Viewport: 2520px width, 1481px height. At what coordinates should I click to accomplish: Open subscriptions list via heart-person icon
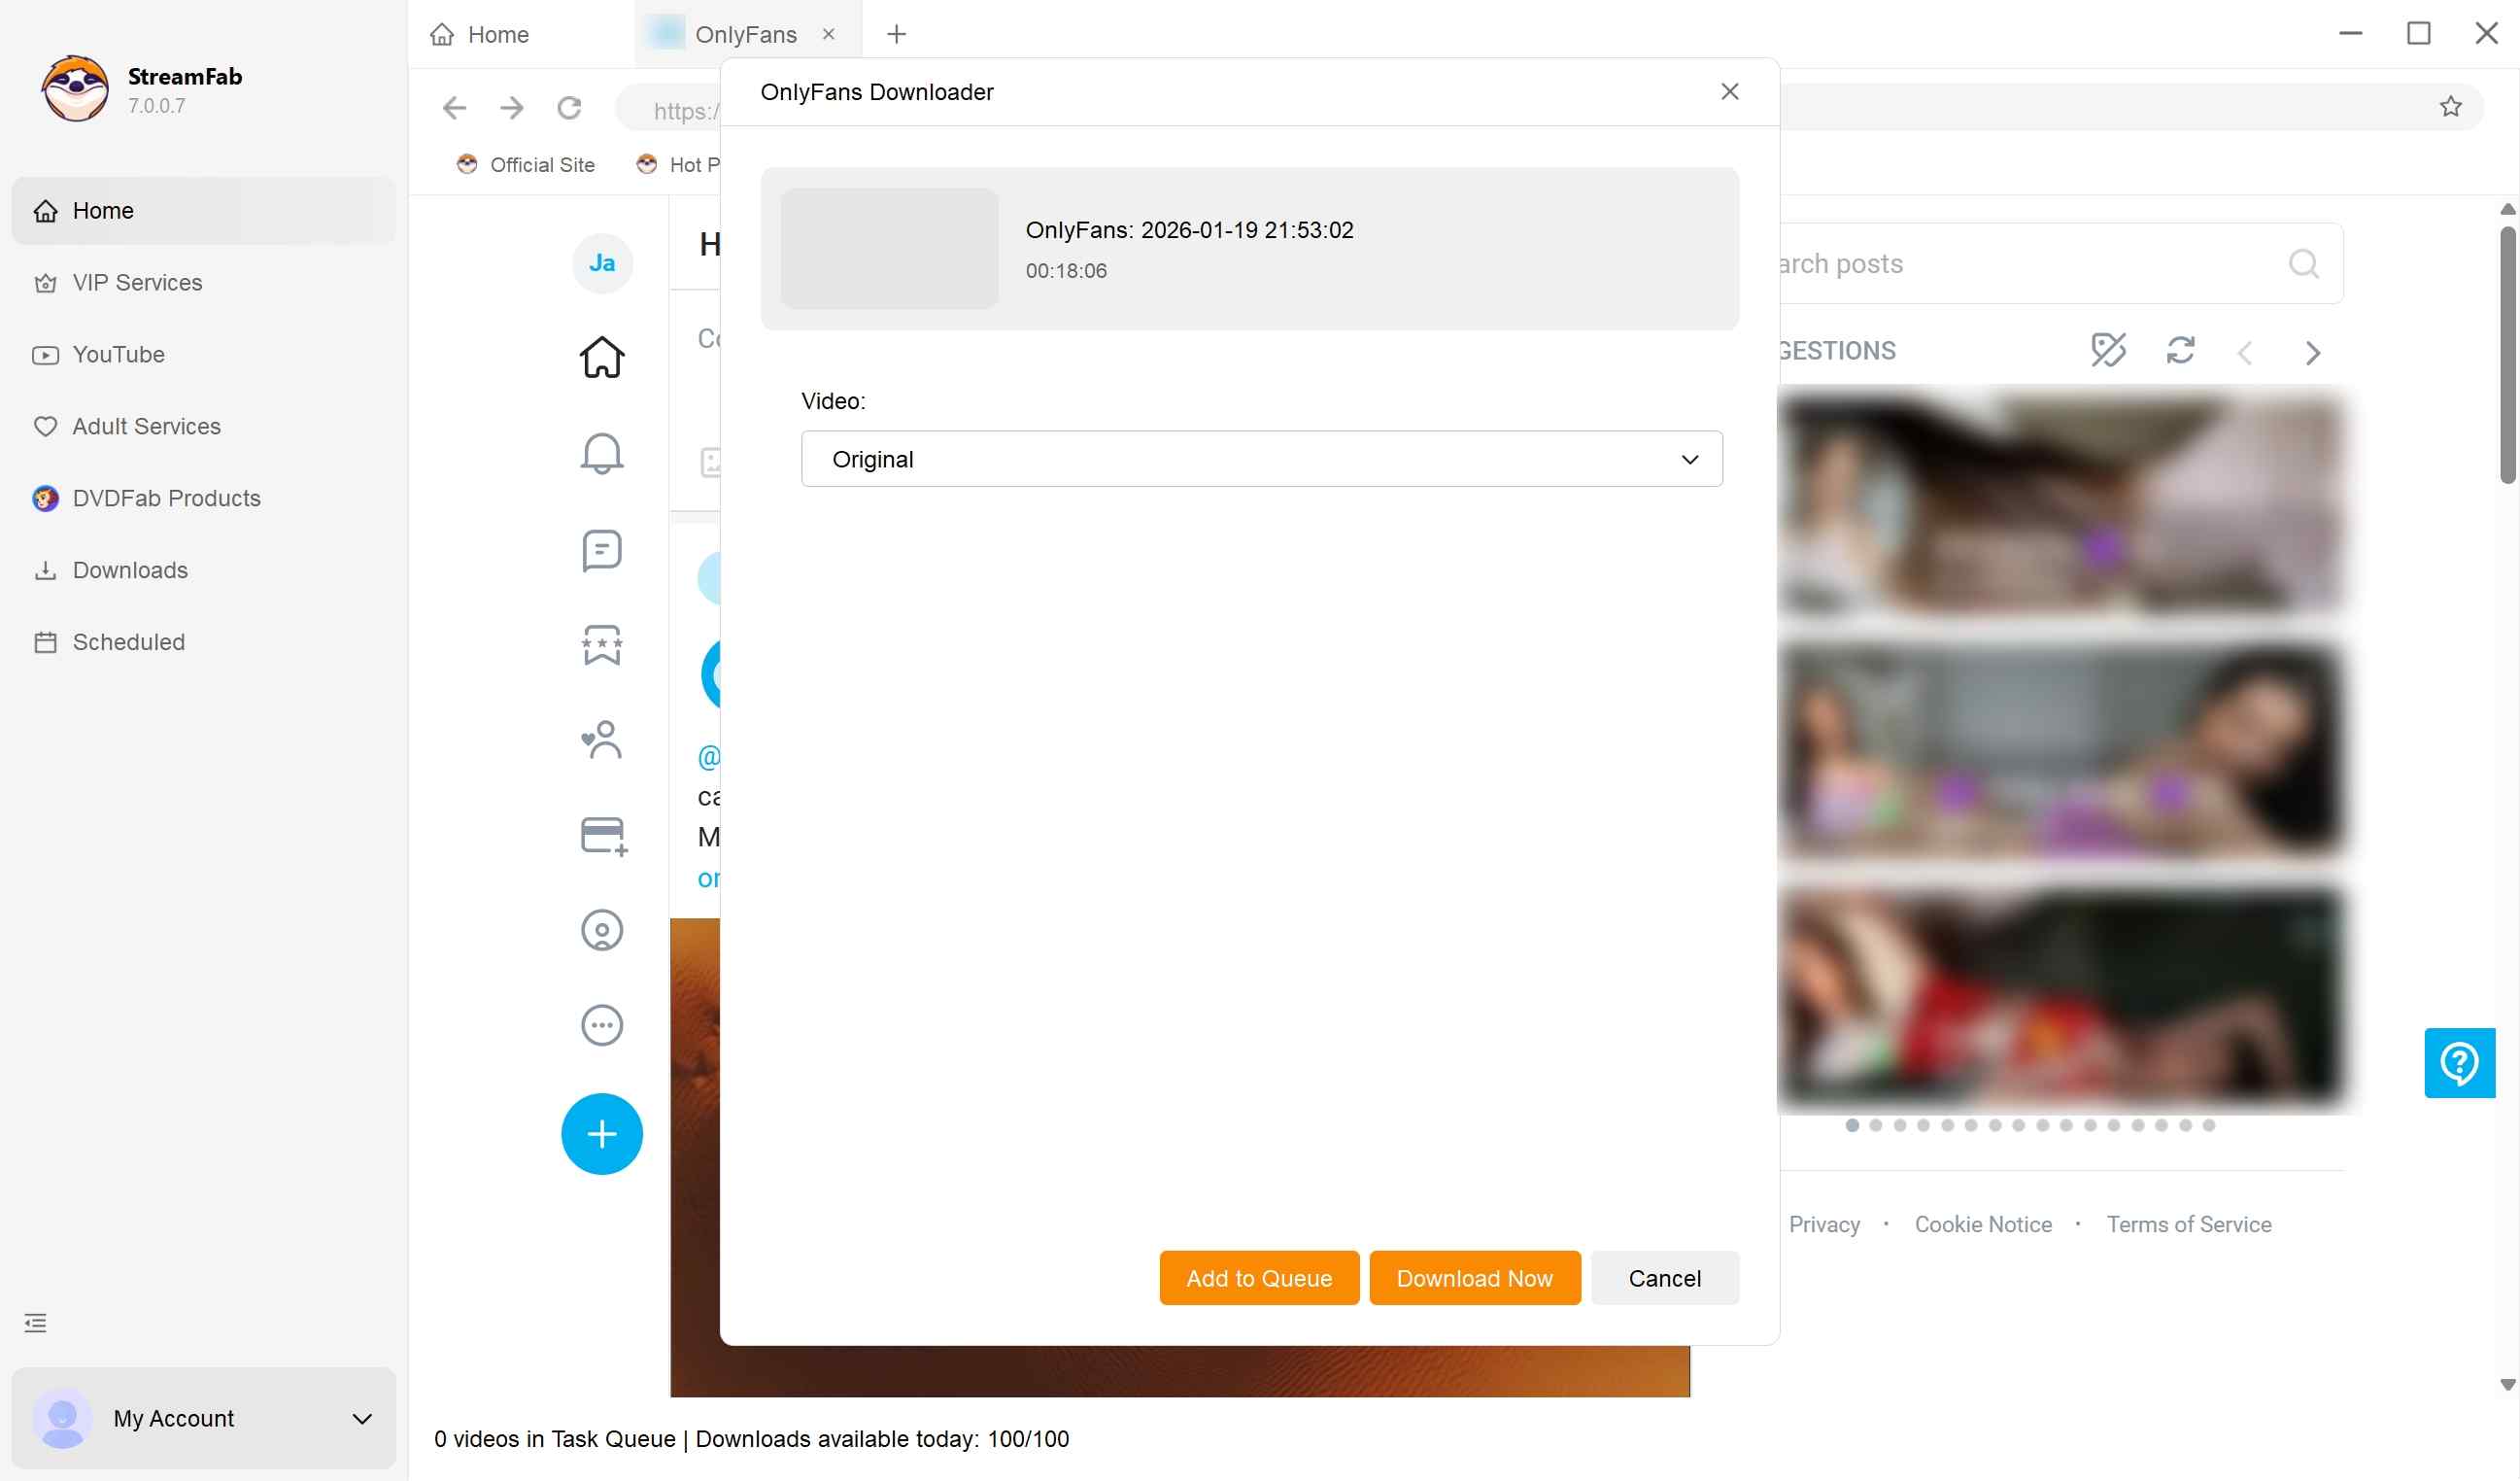[x=601, y=740]
